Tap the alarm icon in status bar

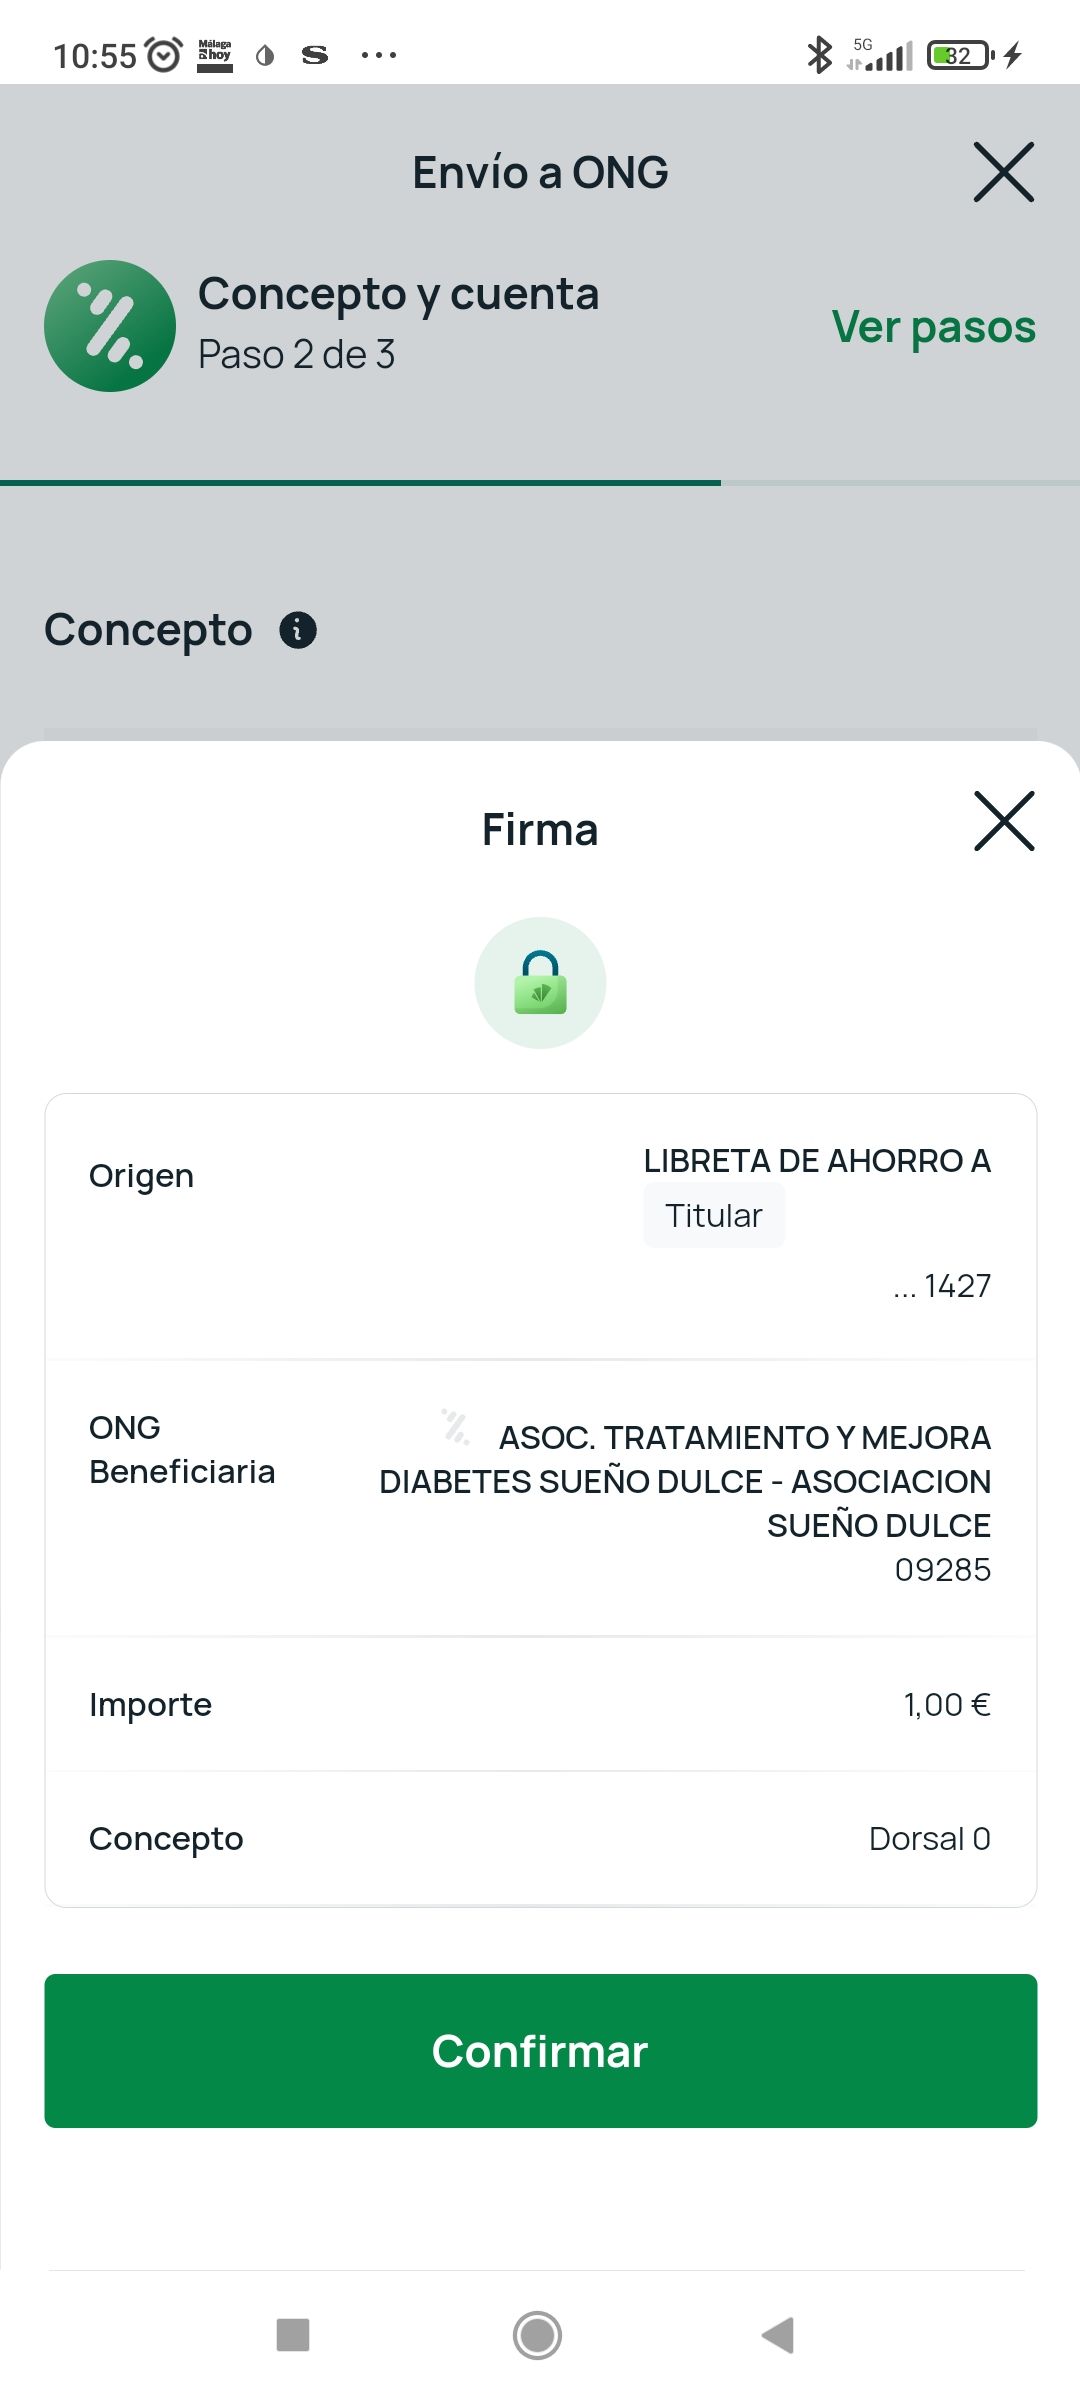pyautogui.click(x=164, y=55)
